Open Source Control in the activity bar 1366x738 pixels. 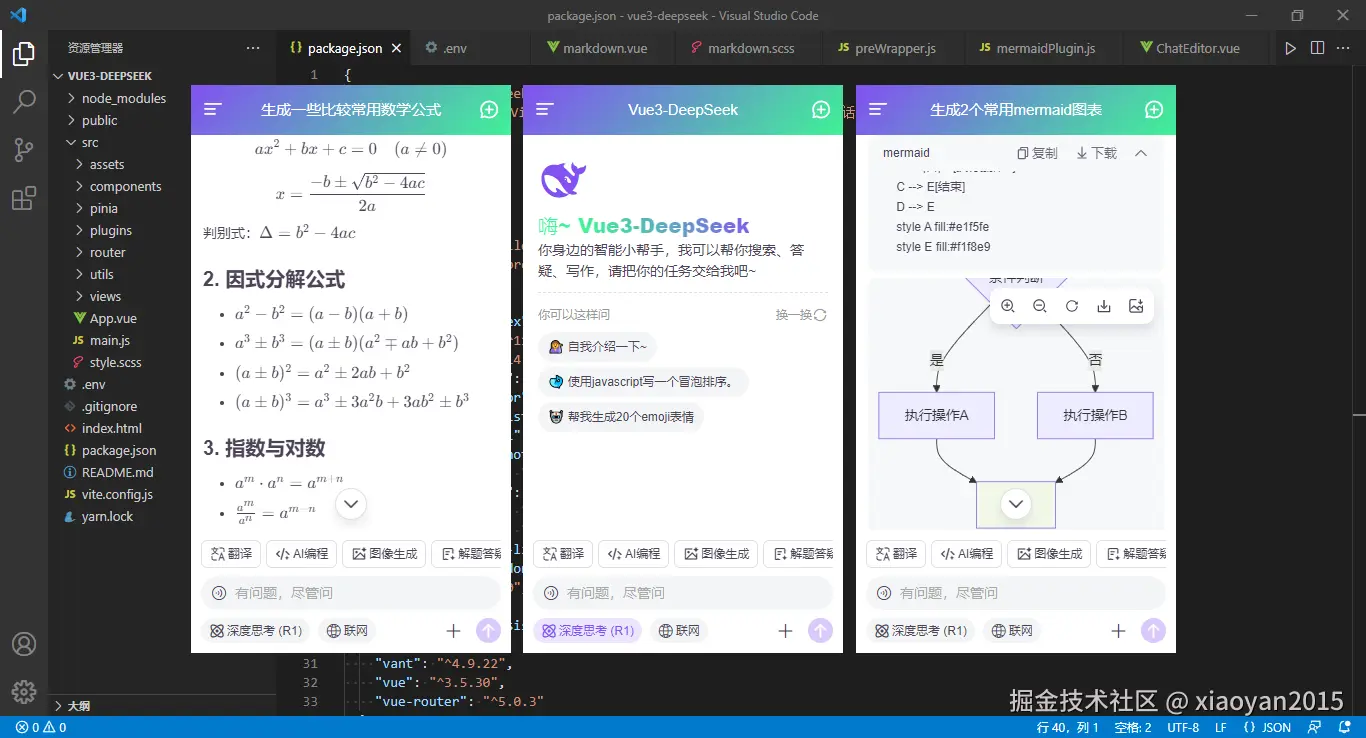[24, 150]
